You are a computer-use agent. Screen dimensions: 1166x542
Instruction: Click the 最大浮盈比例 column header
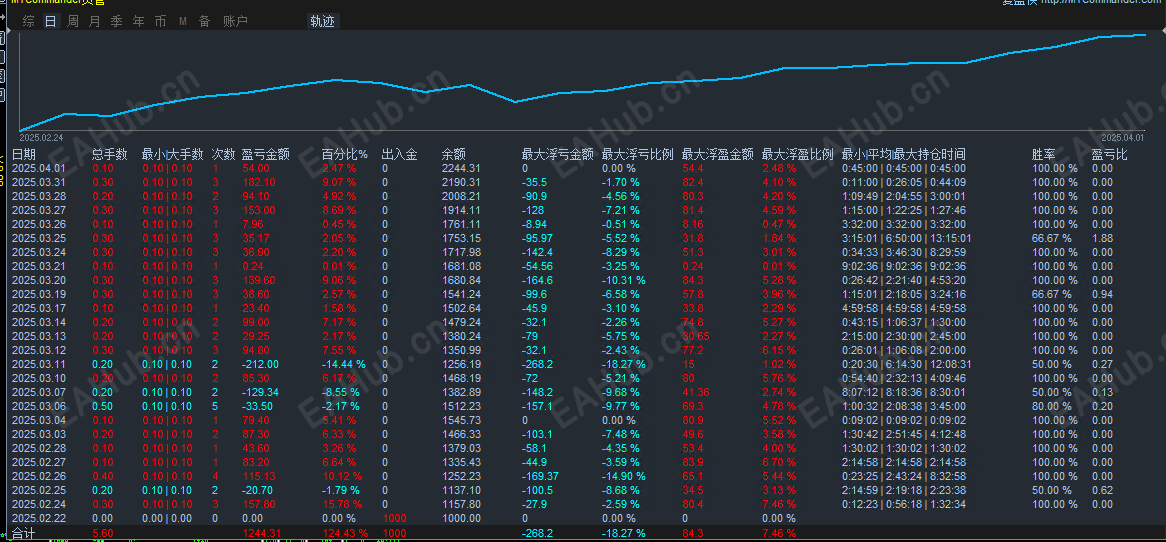798,155
